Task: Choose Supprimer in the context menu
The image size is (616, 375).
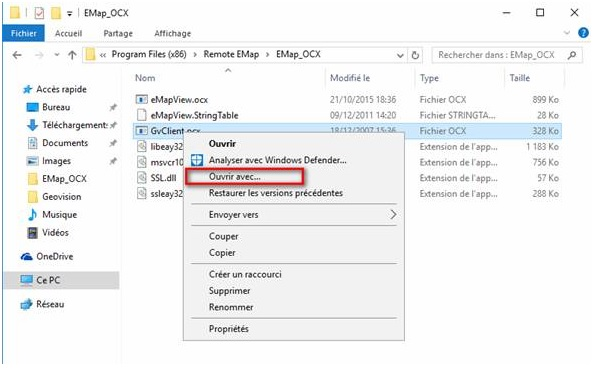Action: click(229, 291)
